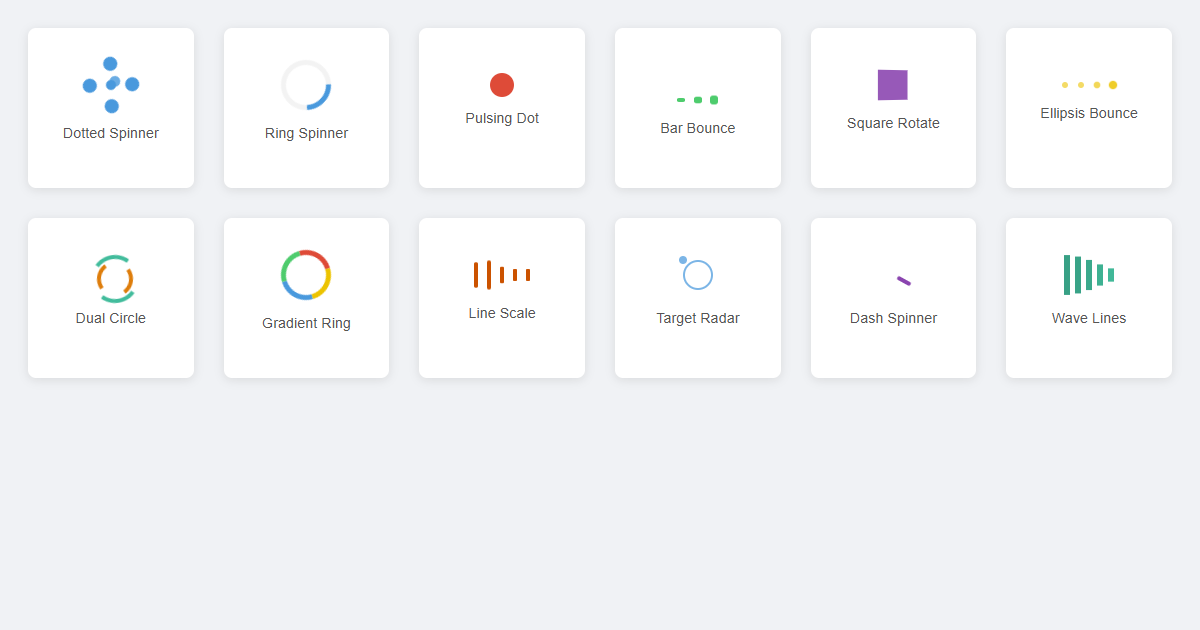Click the Dotted Spinner label
This screenshot has height=630, width=1200.
[x=110, y=132]
